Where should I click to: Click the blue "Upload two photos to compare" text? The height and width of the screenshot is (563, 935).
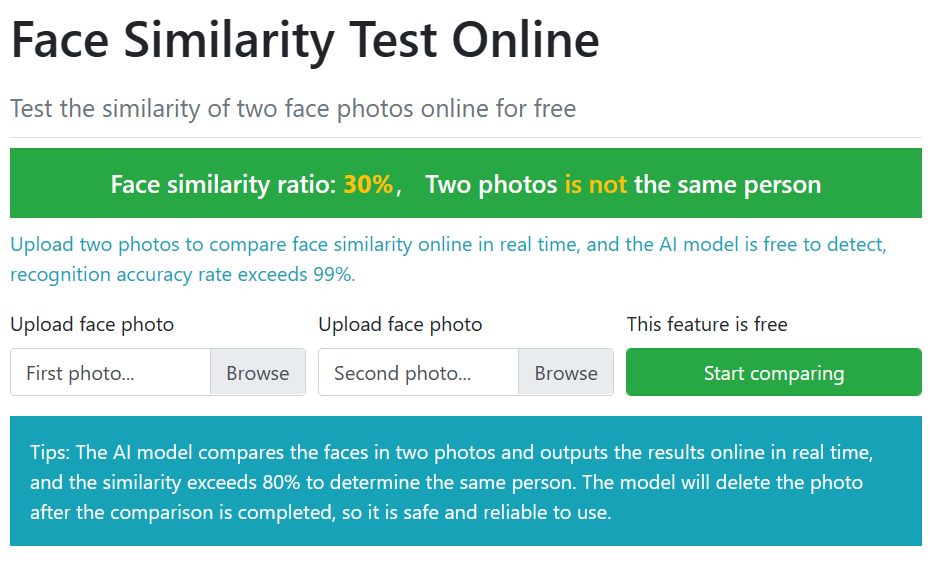[448, 244]
